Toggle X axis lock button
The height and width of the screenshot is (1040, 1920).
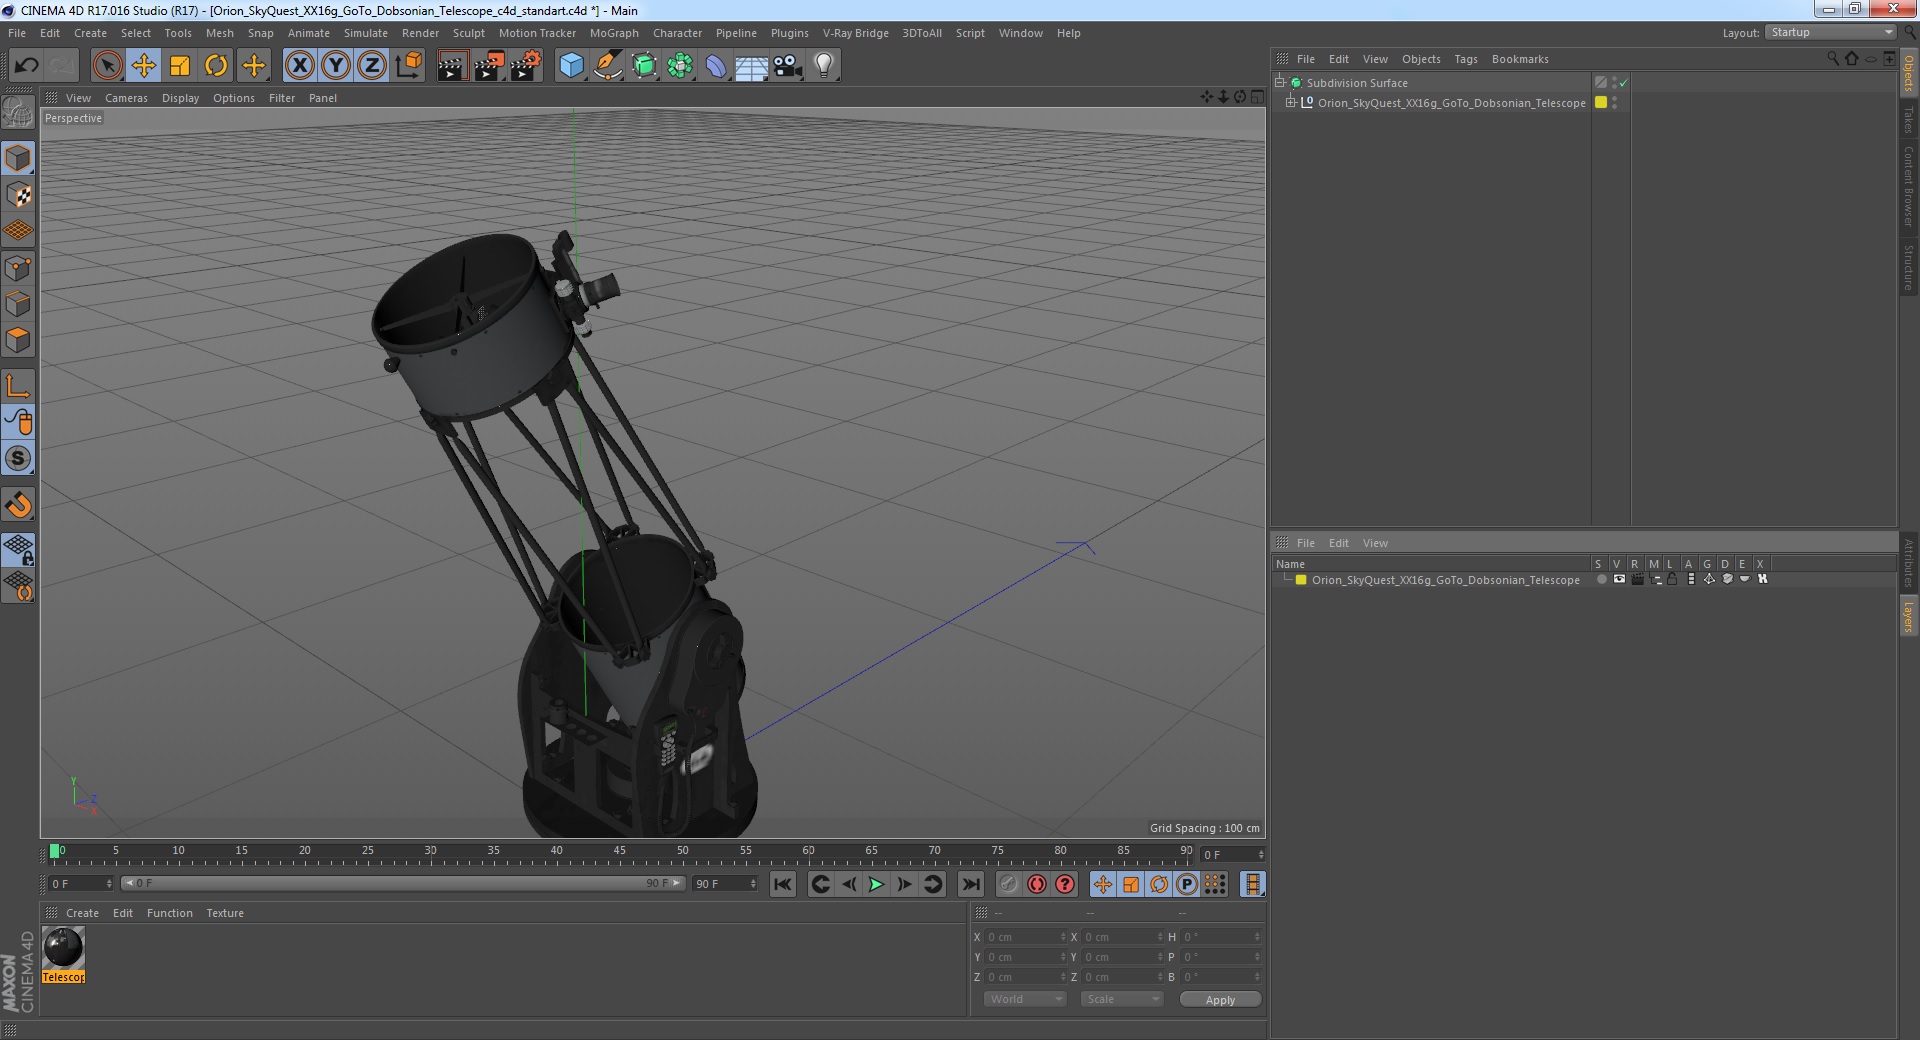click(299, 66)
